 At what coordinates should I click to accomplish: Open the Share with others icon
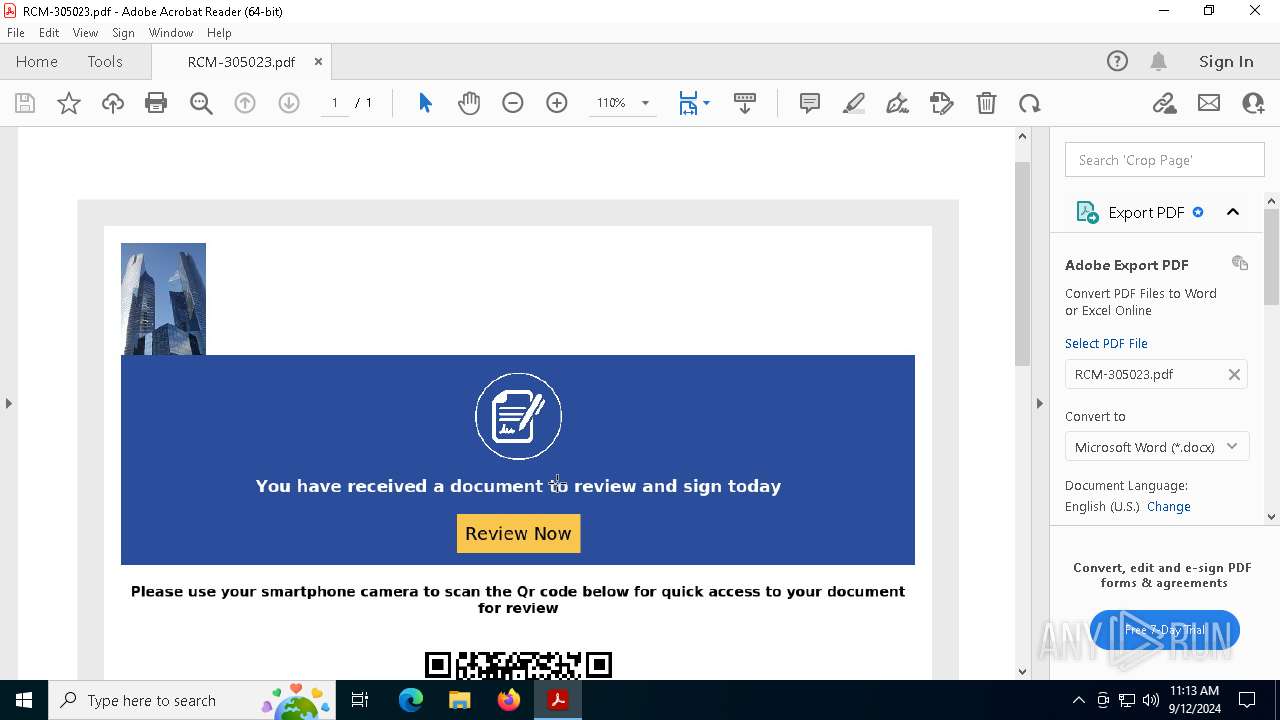[1253, 103]
